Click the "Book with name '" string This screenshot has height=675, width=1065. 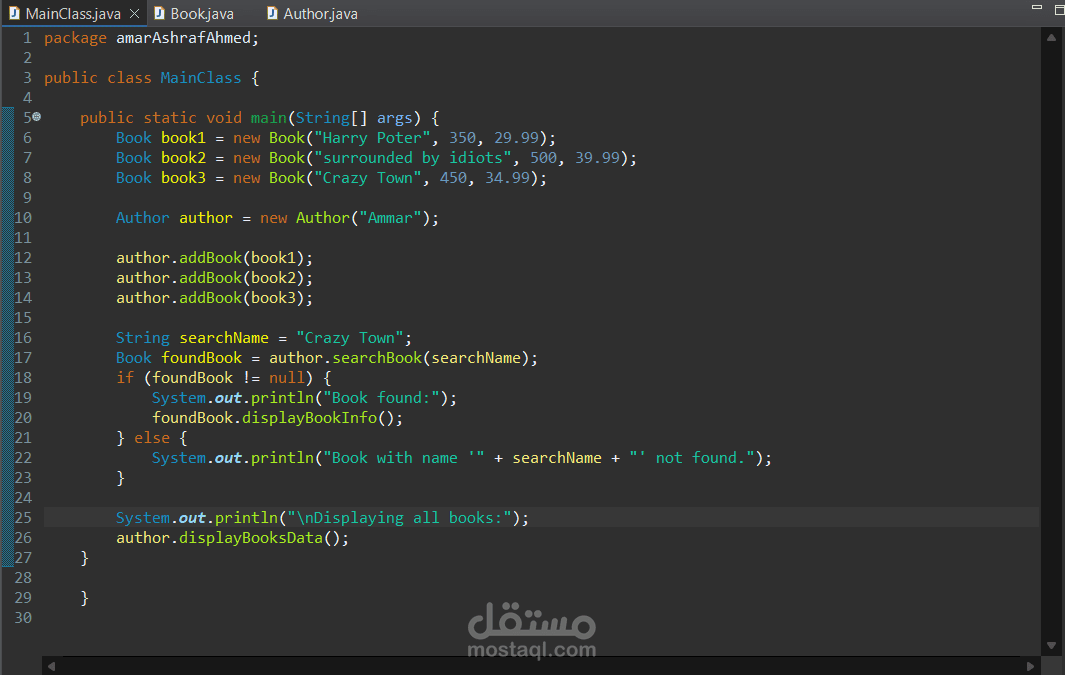click(403, 458)
